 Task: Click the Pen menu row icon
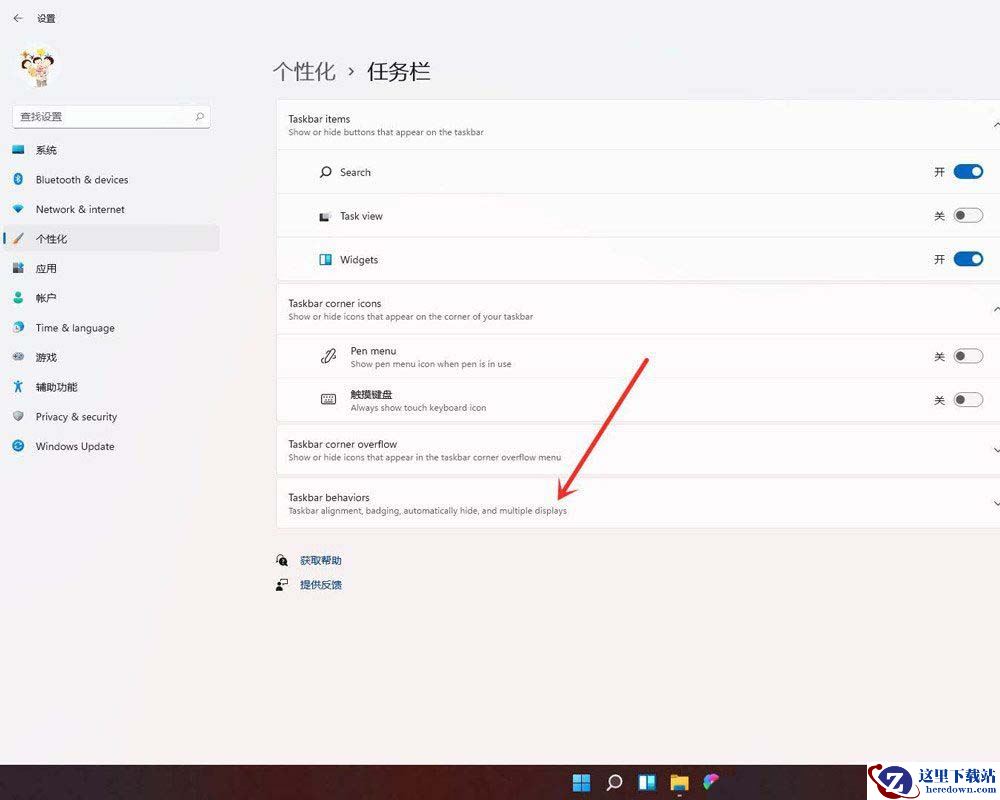pyautogui.click(x=328, y=356)
